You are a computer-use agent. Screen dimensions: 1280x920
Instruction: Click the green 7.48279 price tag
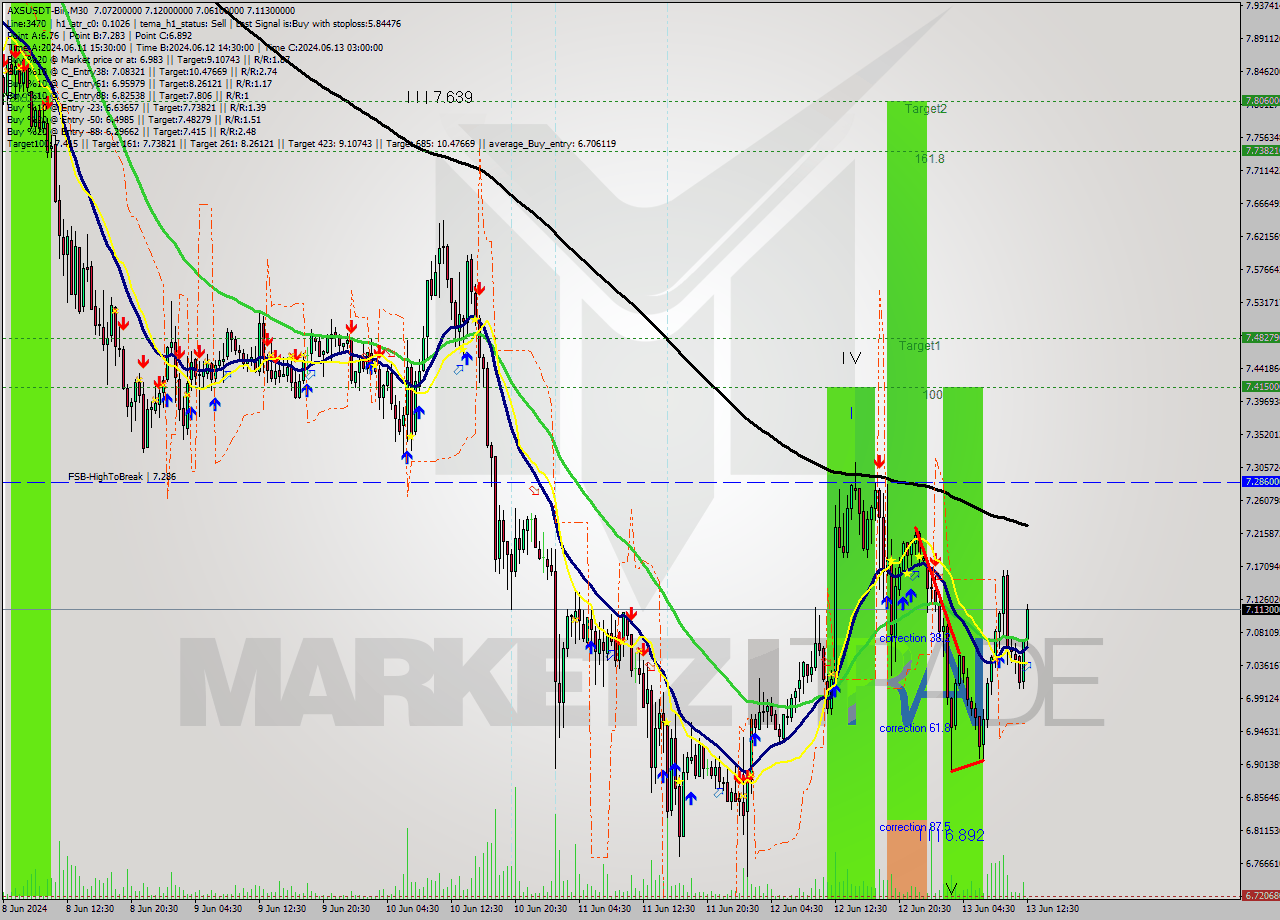point(1261,337)
